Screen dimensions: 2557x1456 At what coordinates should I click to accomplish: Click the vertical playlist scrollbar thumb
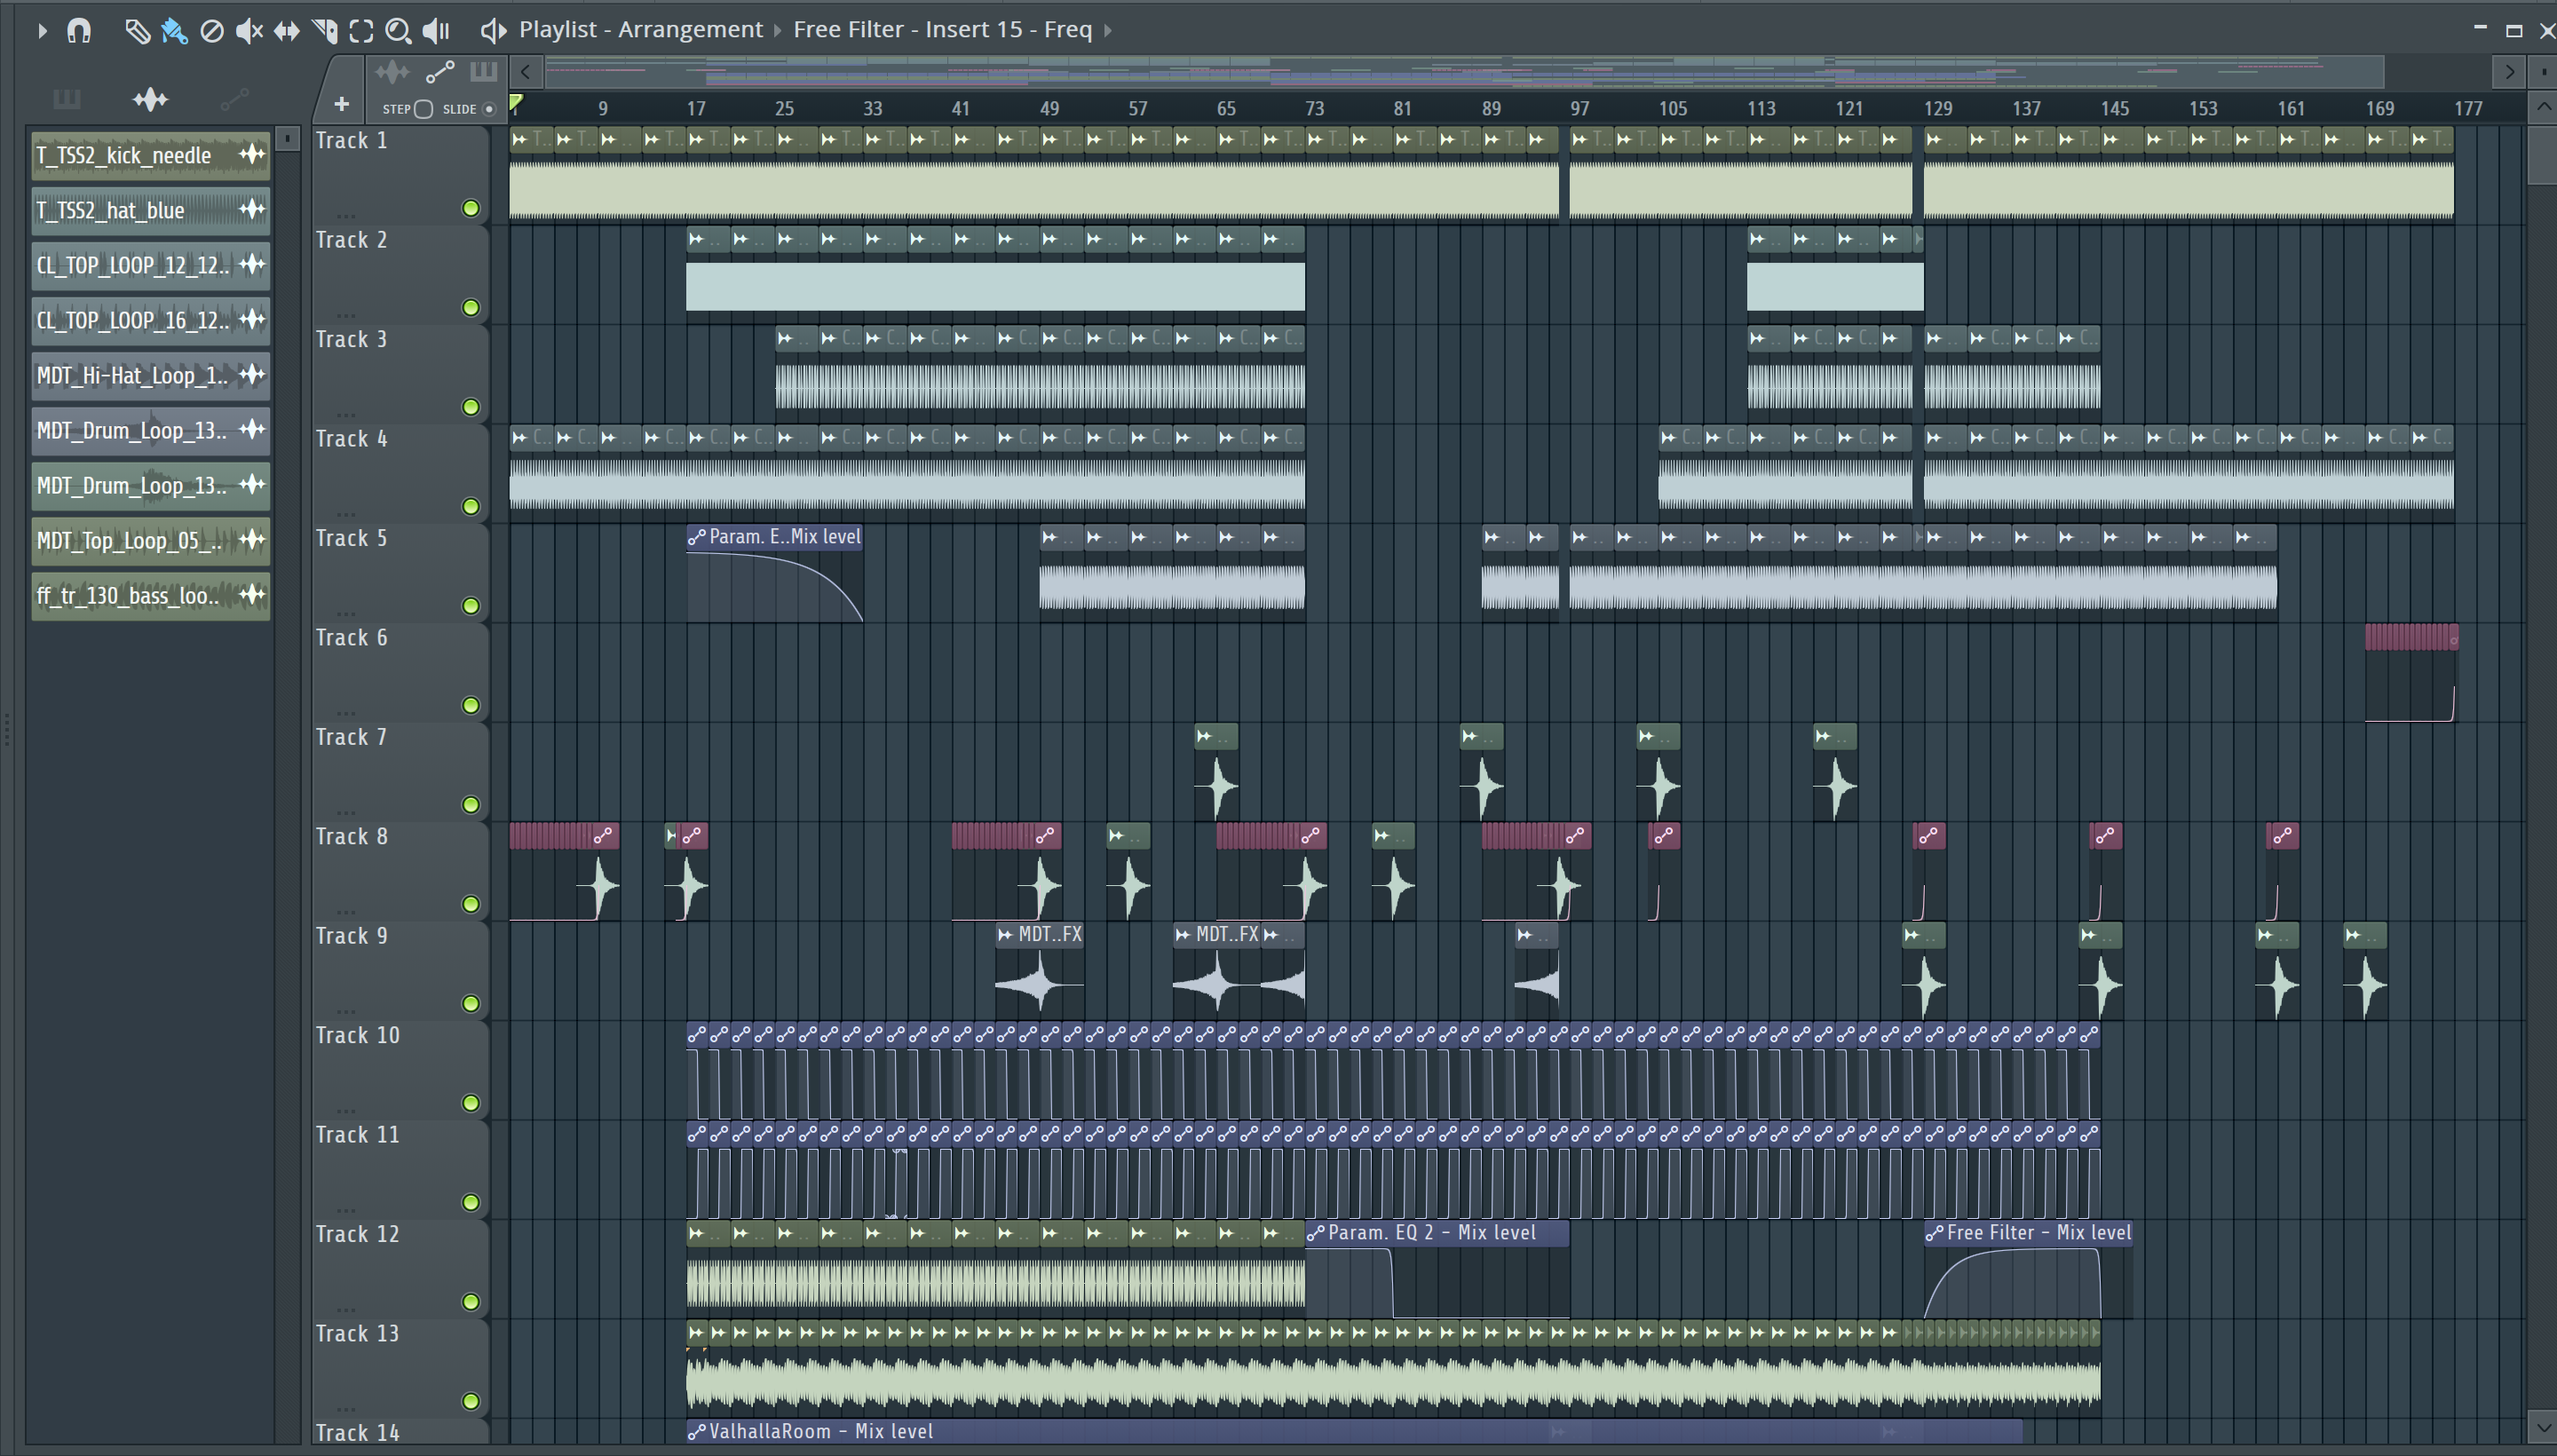pyautogui.click(x=2541, y=155)
